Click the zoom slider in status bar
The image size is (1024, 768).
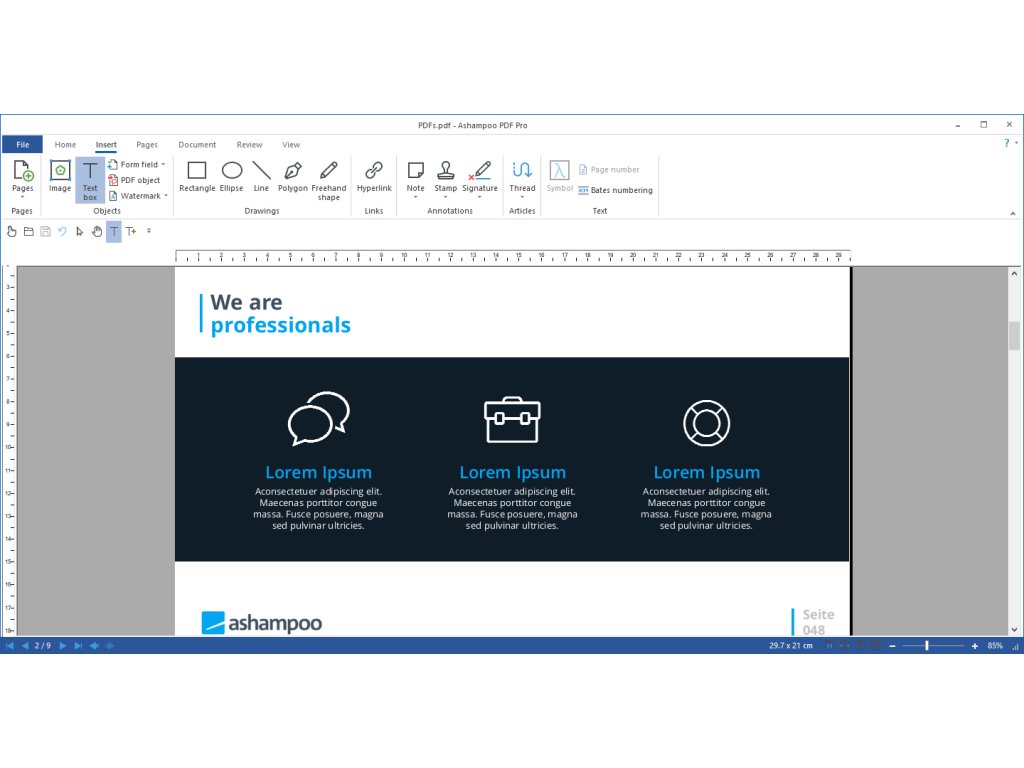tap(927, 646)
